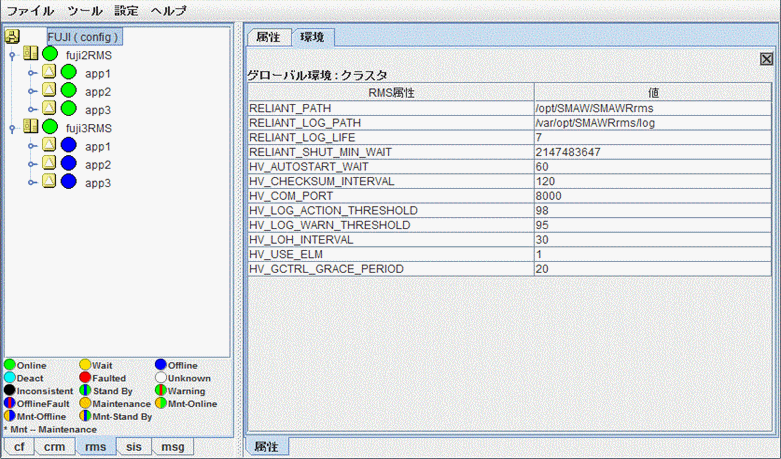781x459 pixels.
Task: Click app1 application icon under fuji3RMS
Action: pyautogui.click(x=49, y=144)
